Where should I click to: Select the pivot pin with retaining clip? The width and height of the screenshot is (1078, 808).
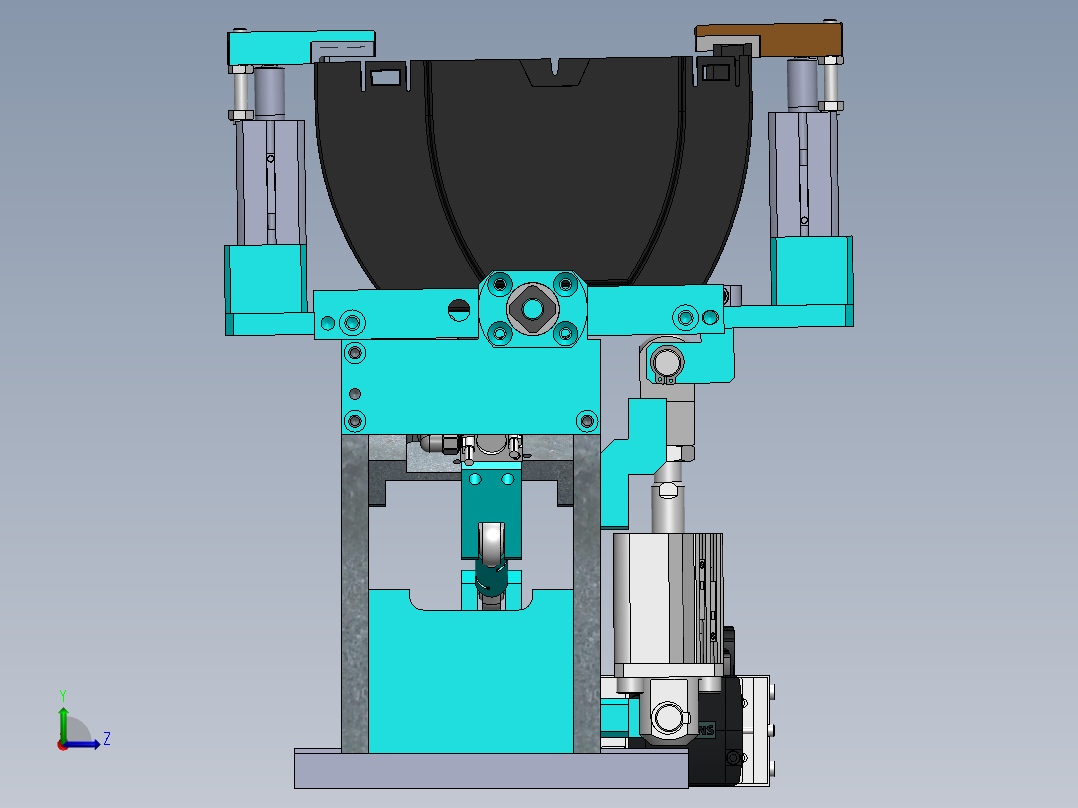click(x=666, y=362)
